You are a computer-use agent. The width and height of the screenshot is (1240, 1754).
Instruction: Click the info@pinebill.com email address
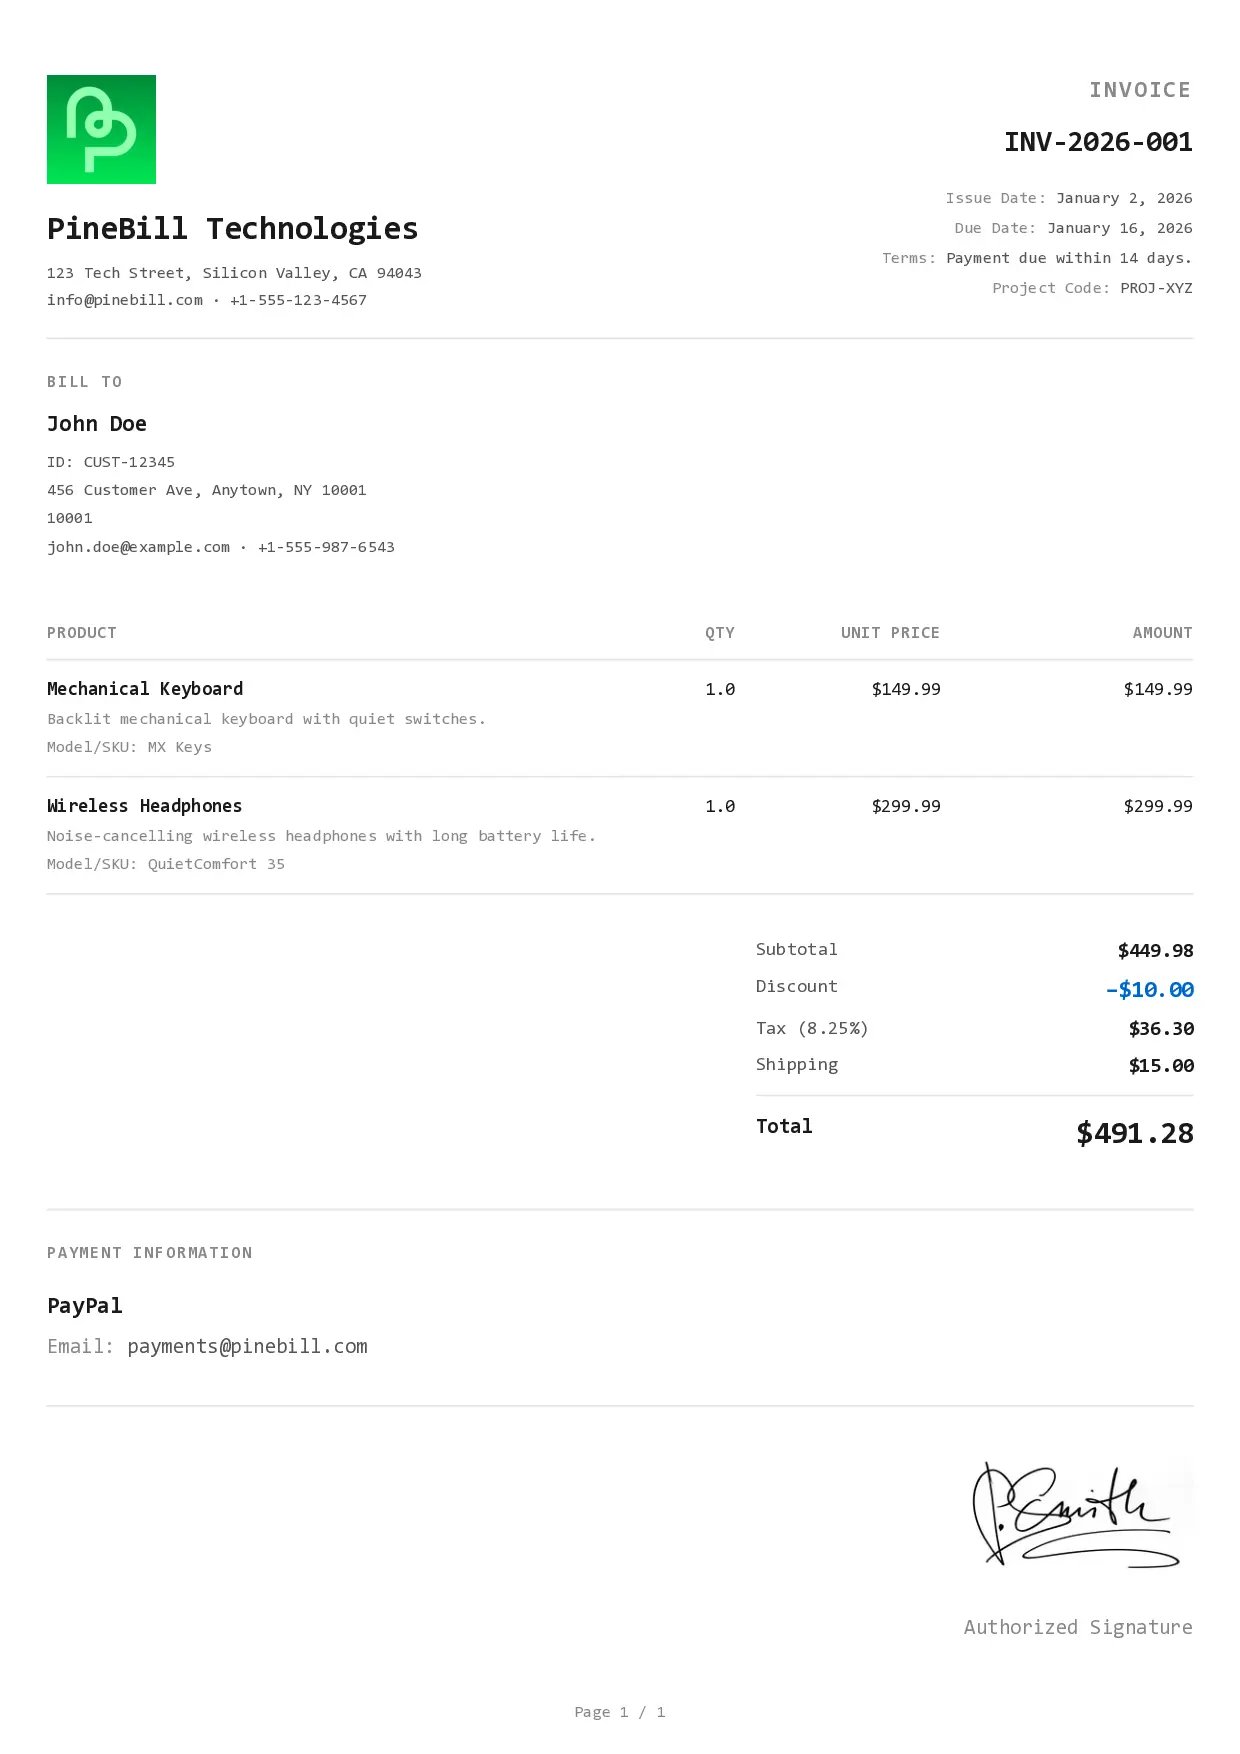tap(125, 300)
